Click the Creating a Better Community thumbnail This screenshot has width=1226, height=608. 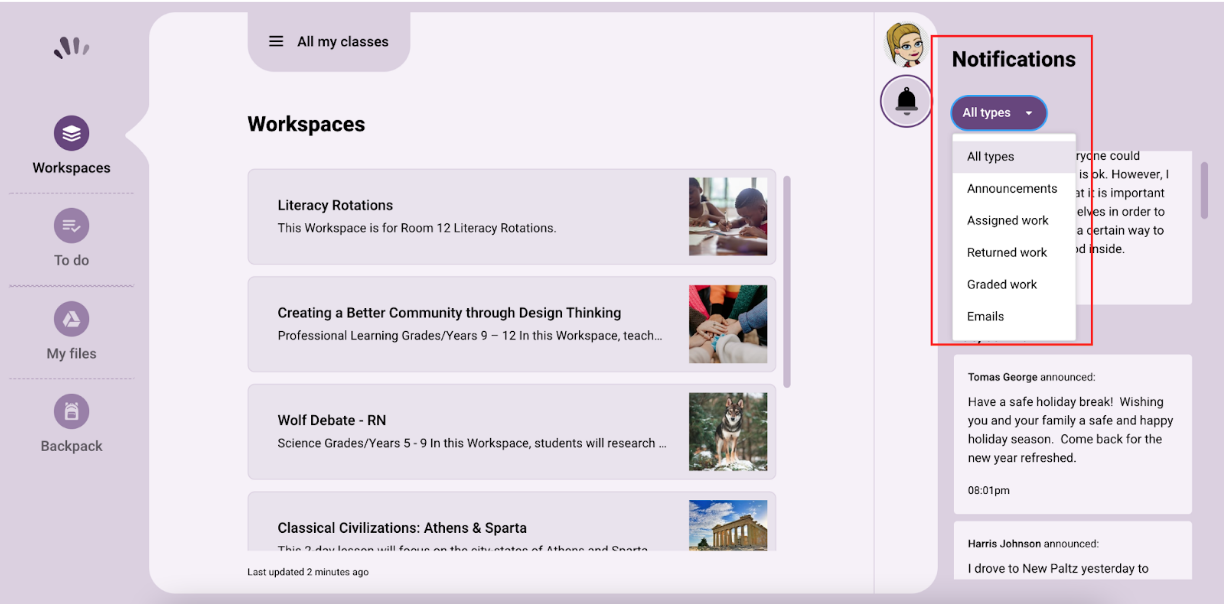[728, 324]
